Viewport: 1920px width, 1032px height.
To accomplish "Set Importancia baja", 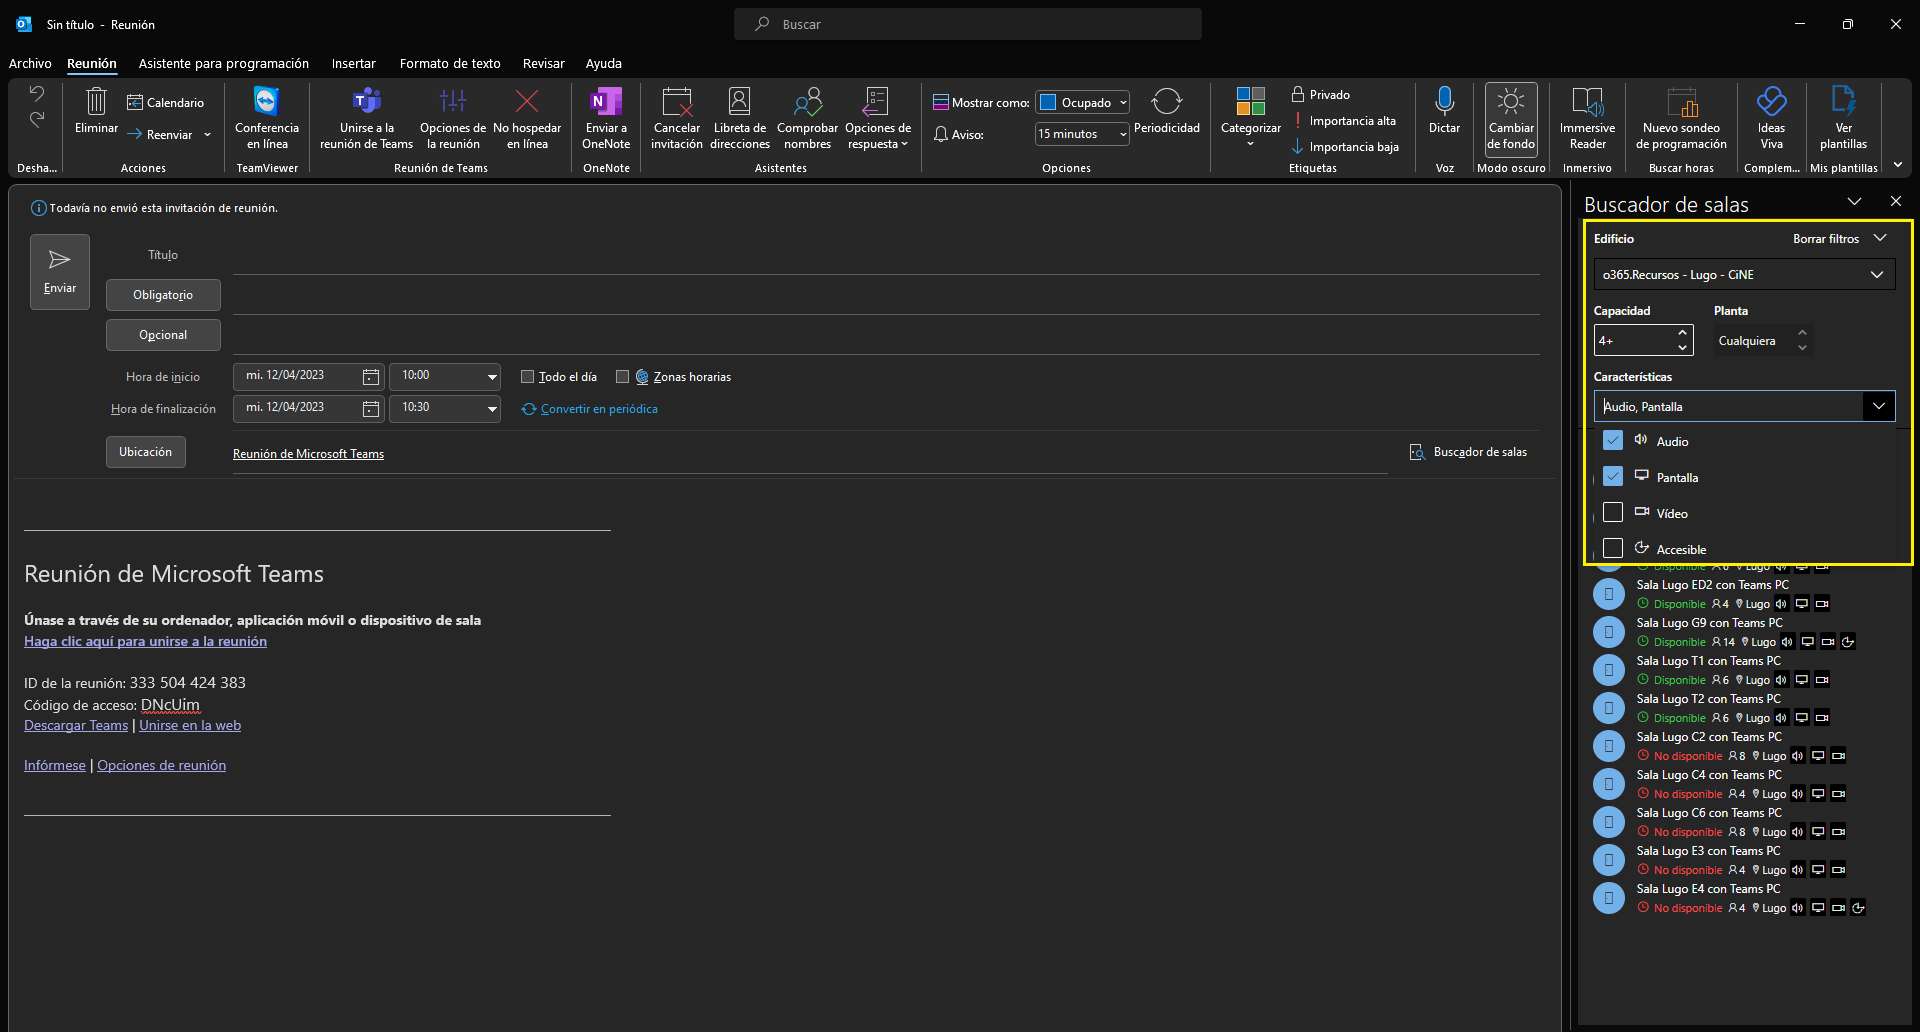I will [1345, 146].
